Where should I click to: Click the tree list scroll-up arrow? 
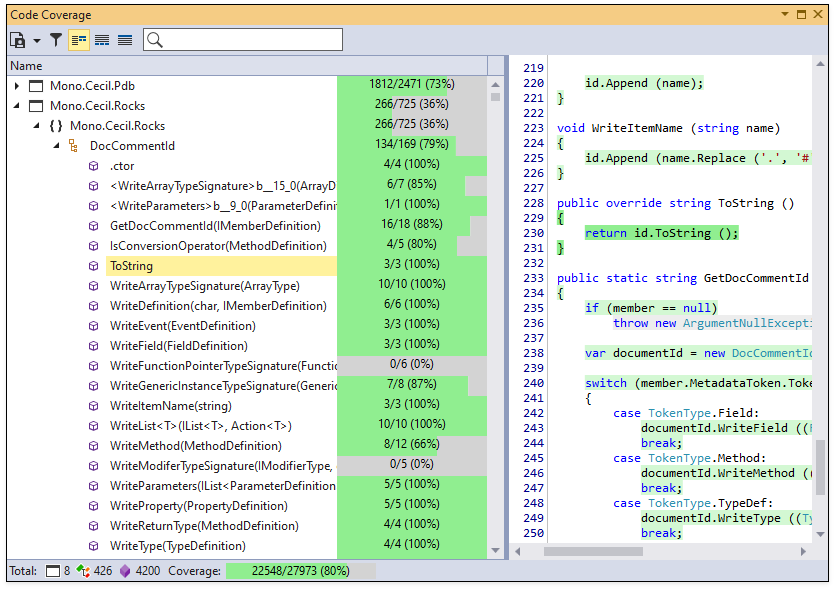point(495,85)
